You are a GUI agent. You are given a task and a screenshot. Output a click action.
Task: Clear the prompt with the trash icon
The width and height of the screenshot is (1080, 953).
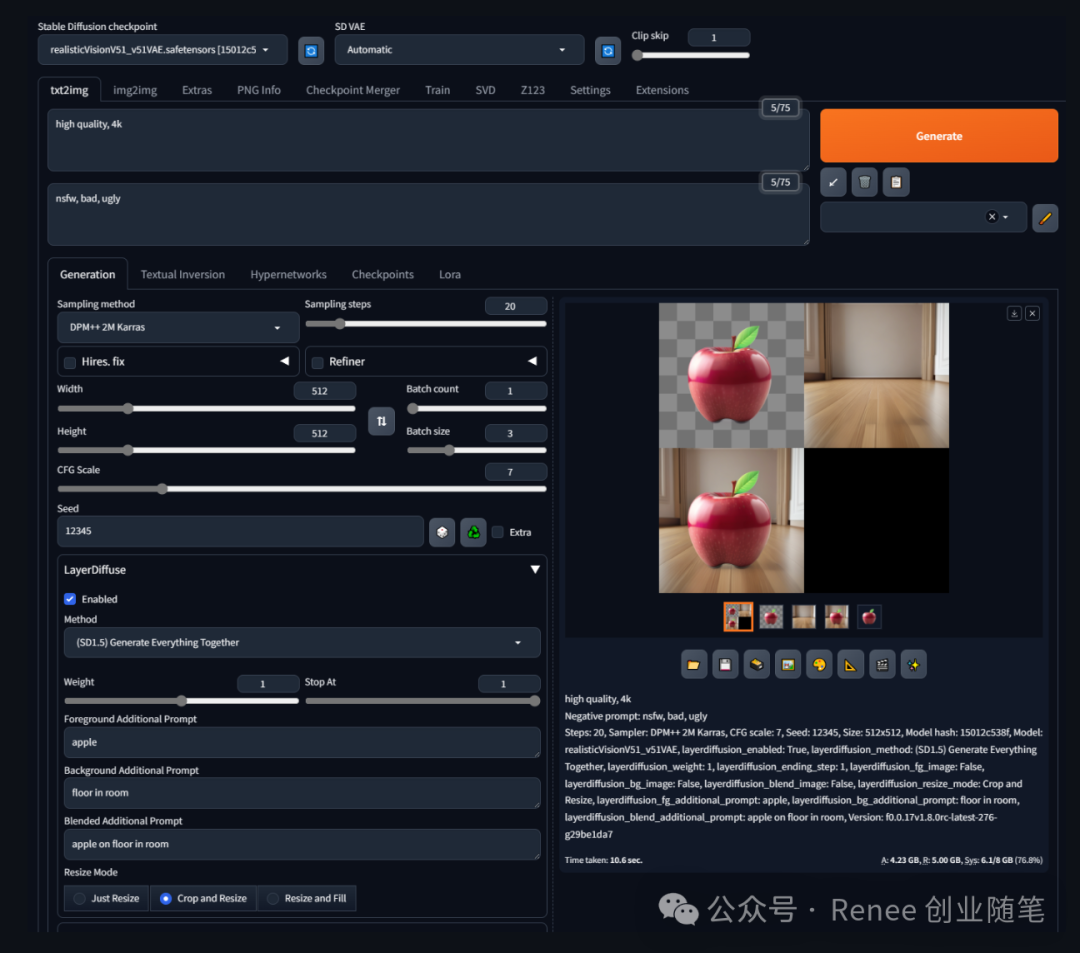865,182
